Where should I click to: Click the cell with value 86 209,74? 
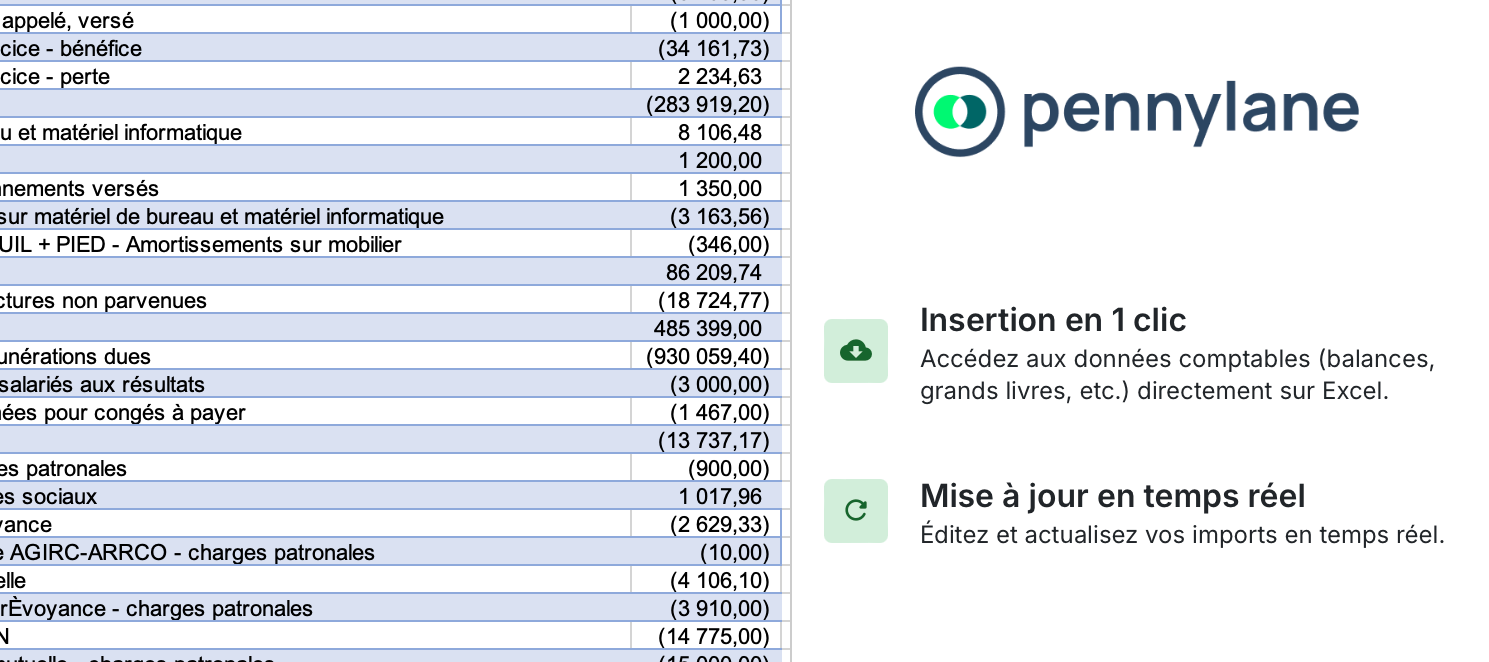[708, 273]
